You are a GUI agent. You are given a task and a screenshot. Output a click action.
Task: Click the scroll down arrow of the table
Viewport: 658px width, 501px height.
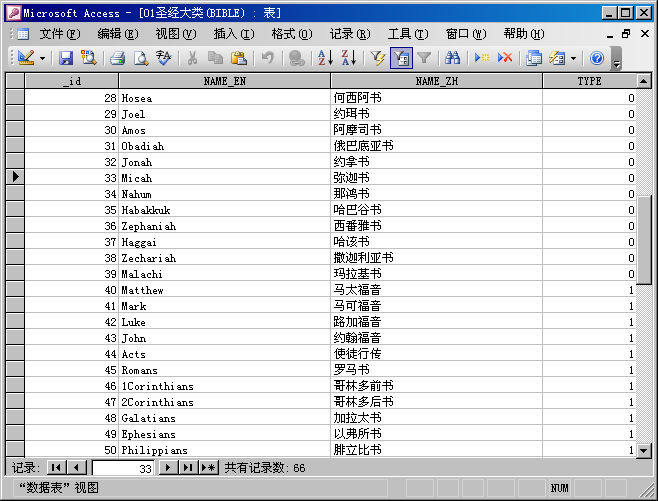(x=644, y=451)
